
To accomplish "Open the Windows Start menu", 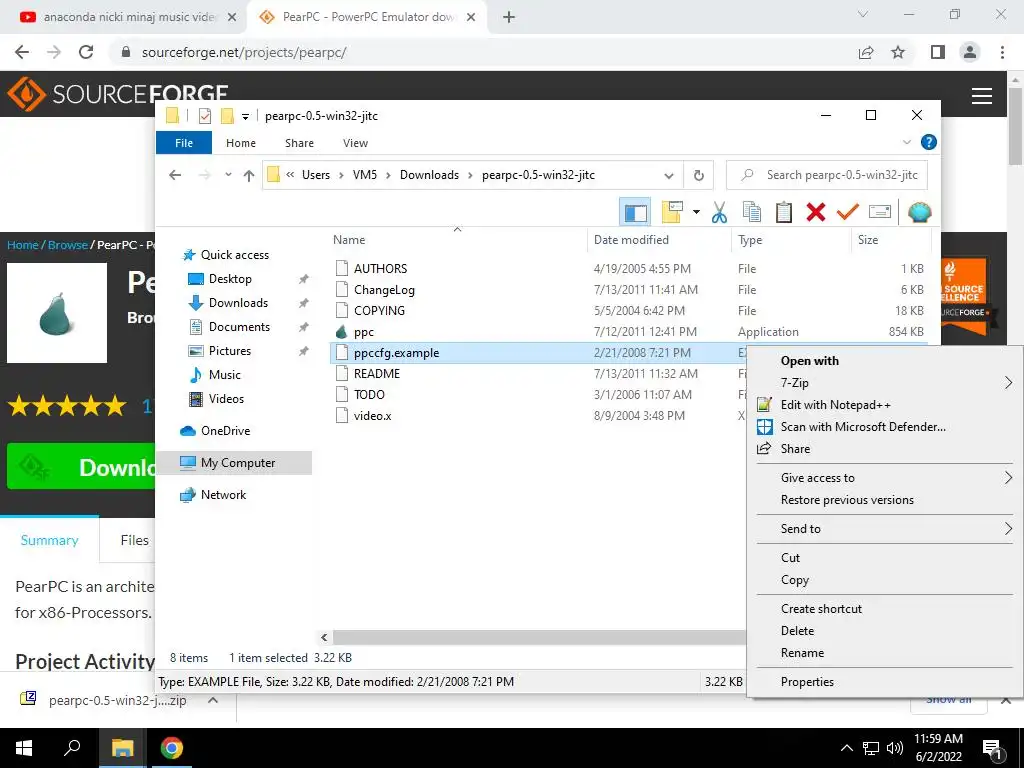I will point(24,748).
